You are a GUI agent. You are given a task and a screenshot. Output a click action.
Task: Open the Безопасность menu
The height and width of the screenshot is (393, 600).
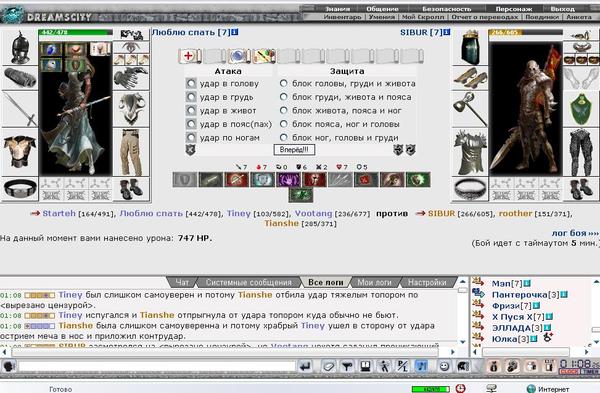pyautogui.click(x=447, y=8)
